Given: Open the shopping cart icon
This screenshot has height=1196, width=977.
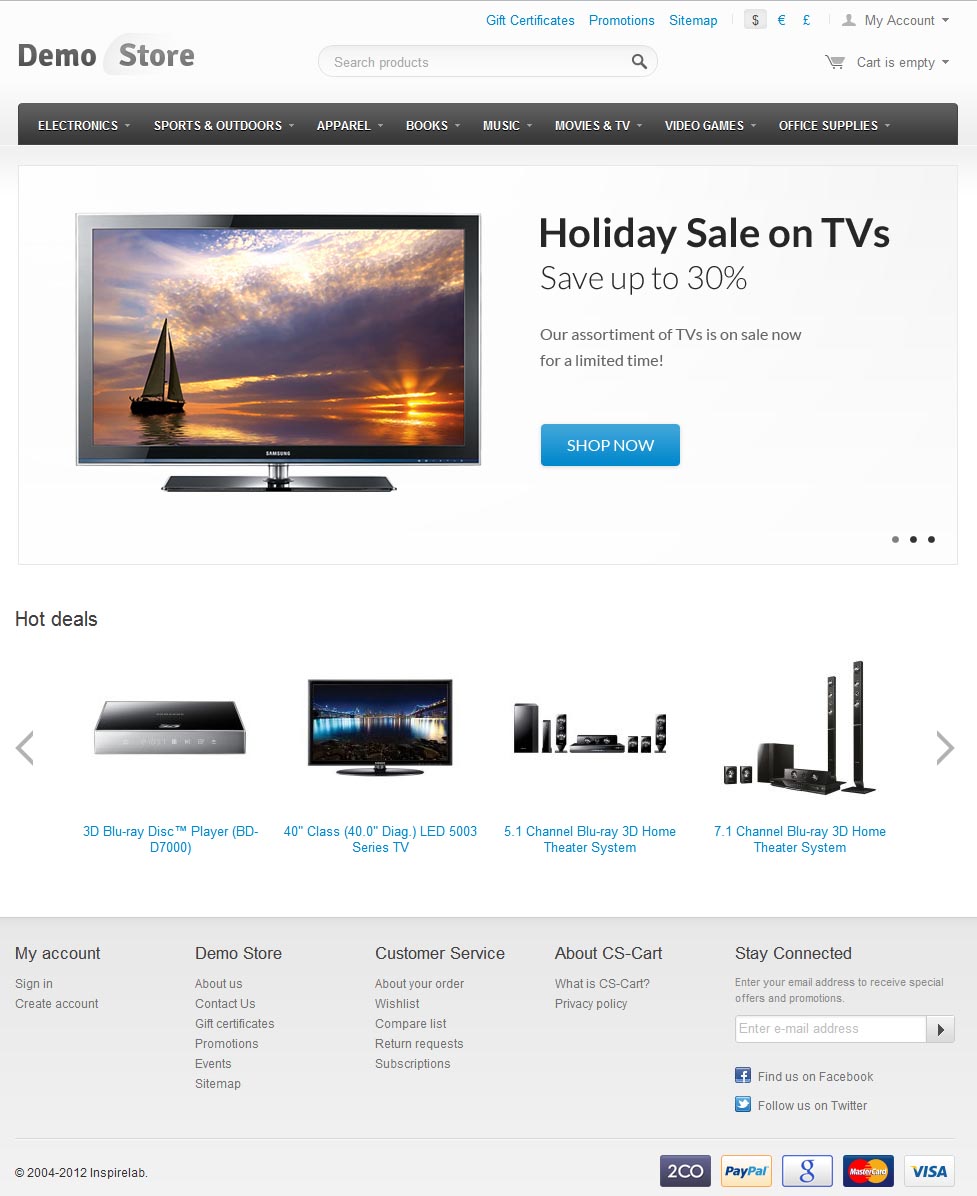Looking at the screenshot, I should [835, 62].
